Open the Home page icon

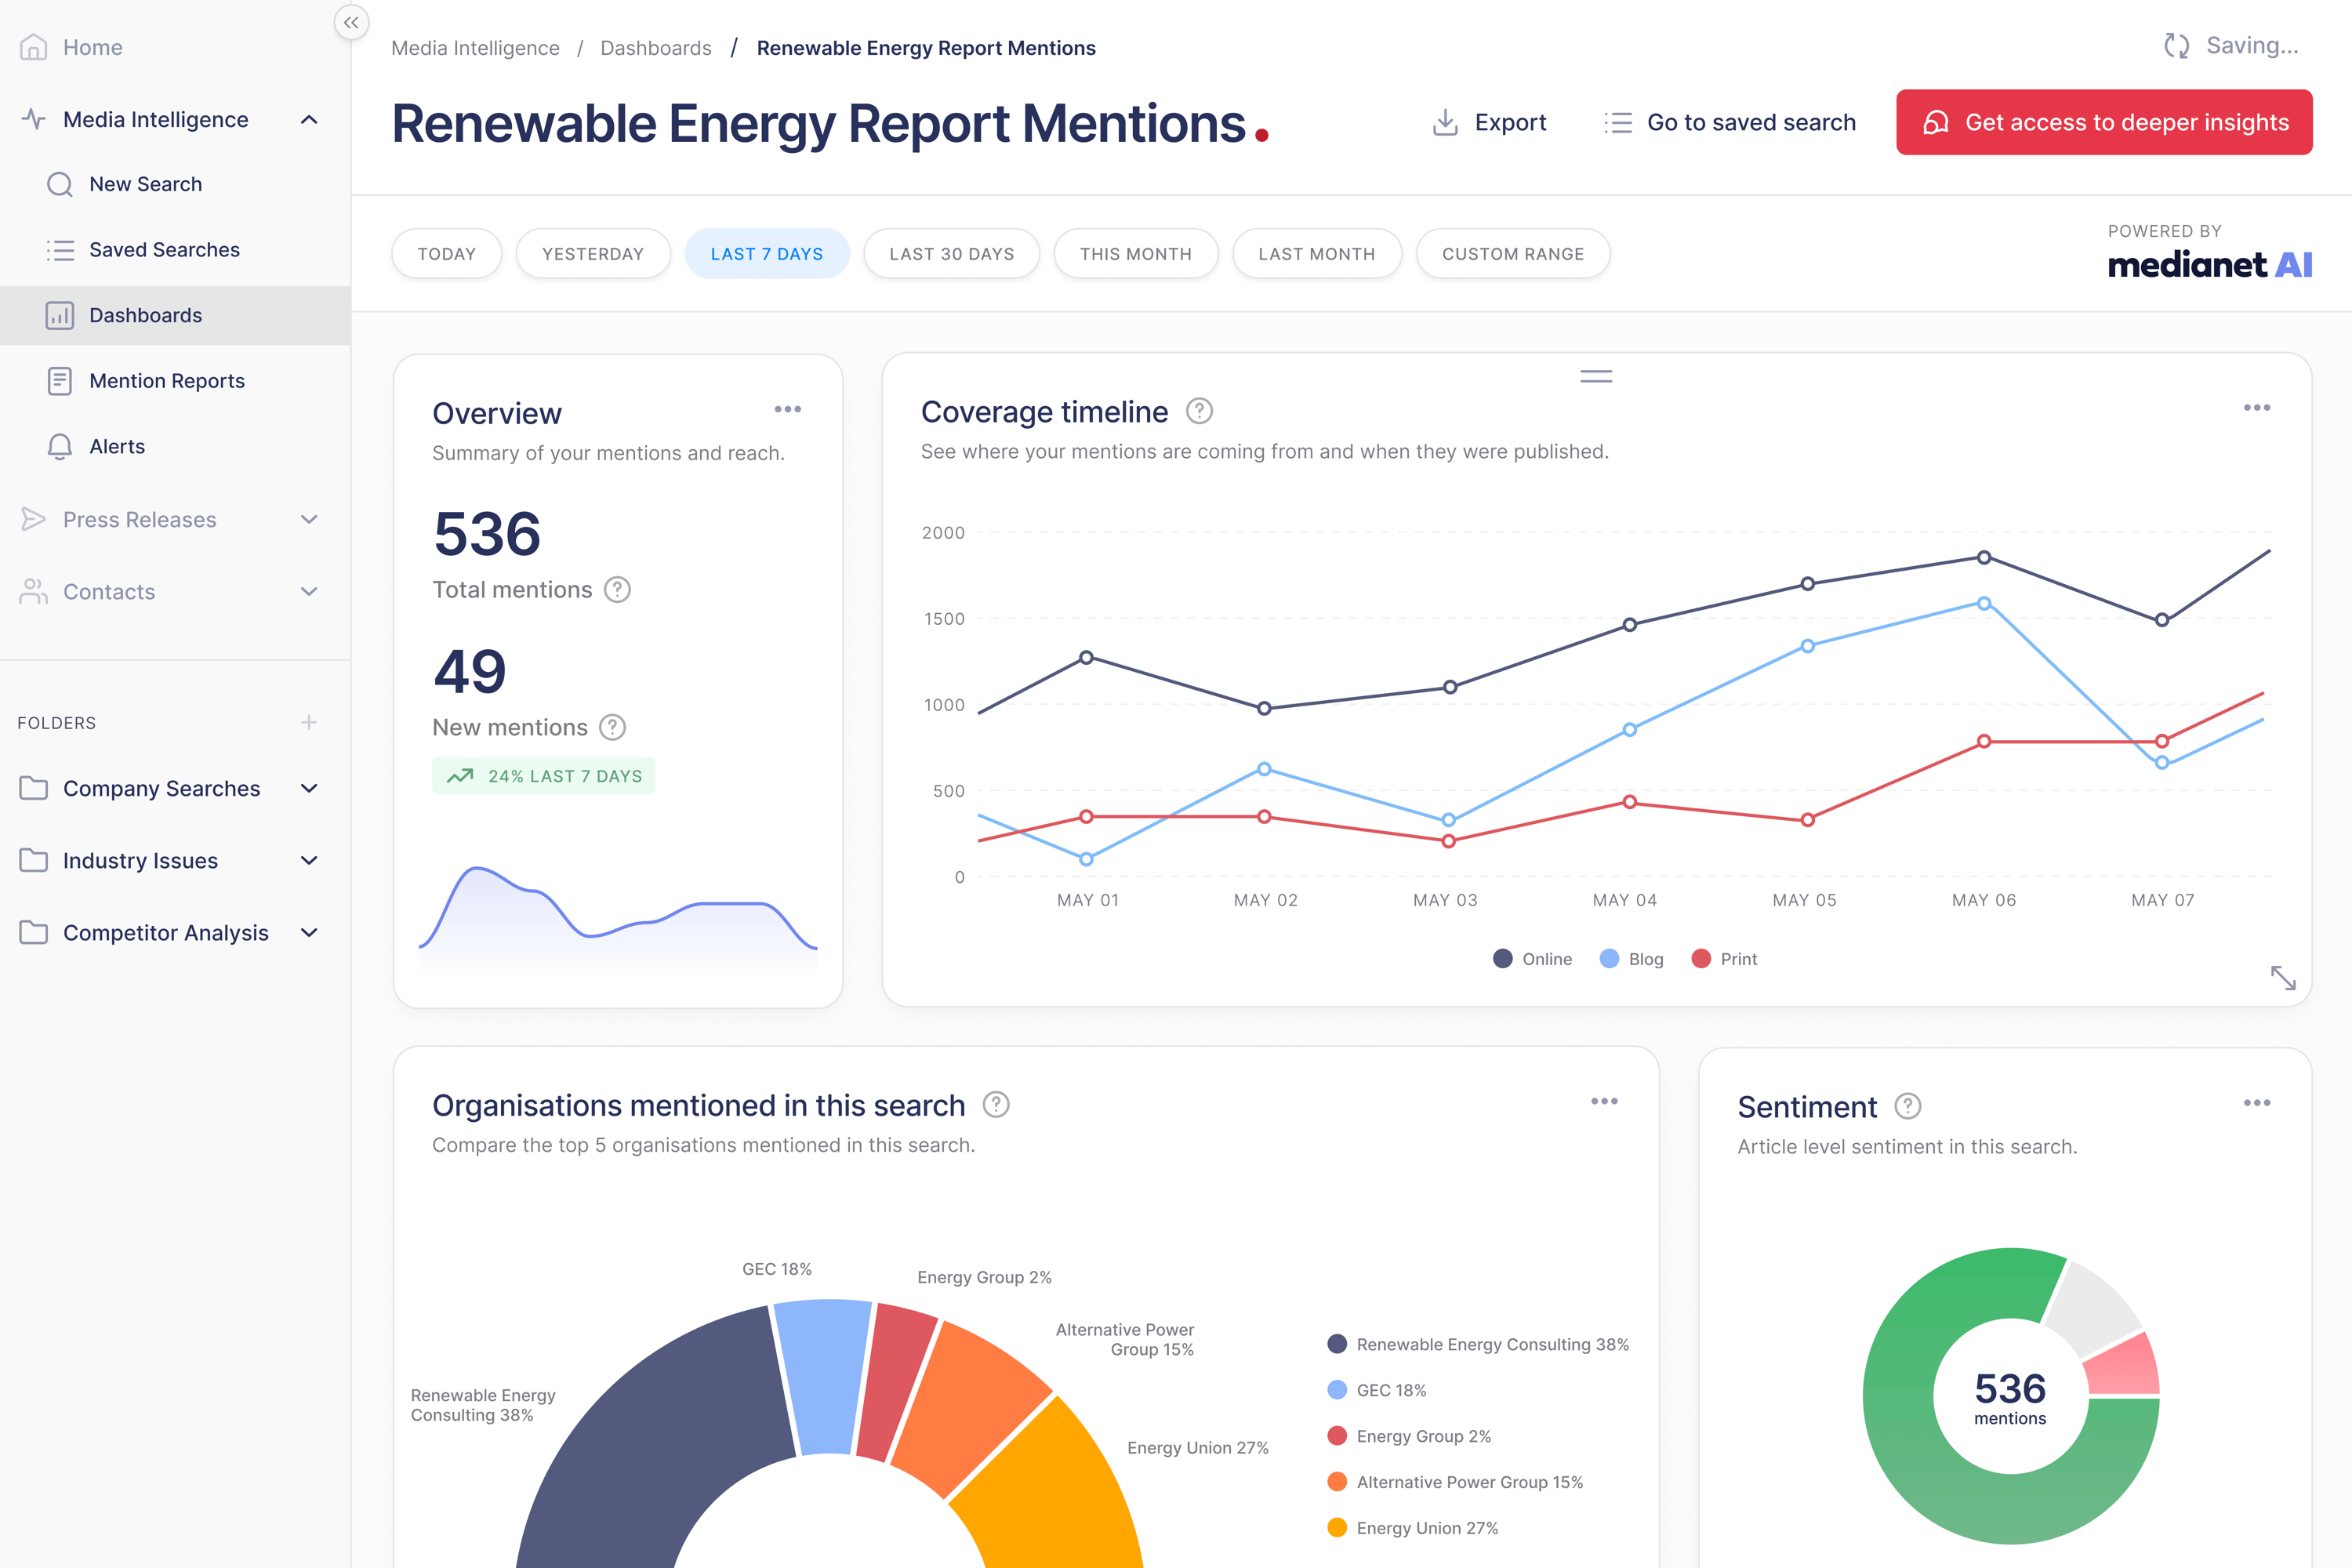pos(34,47)
